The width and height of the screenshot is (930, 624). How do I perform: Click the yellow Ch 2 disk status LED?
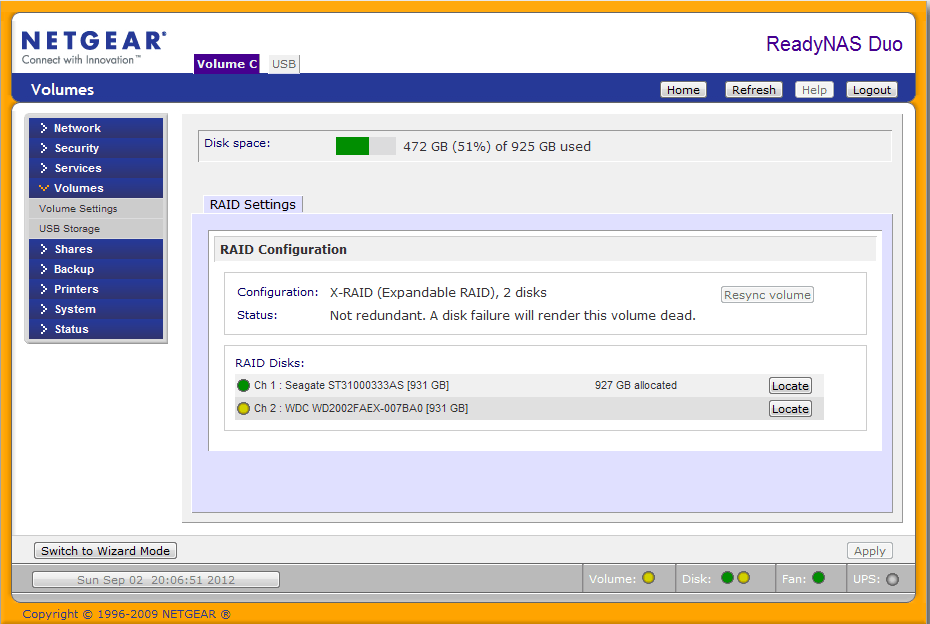pyautogui.click(x=243, y=409)
